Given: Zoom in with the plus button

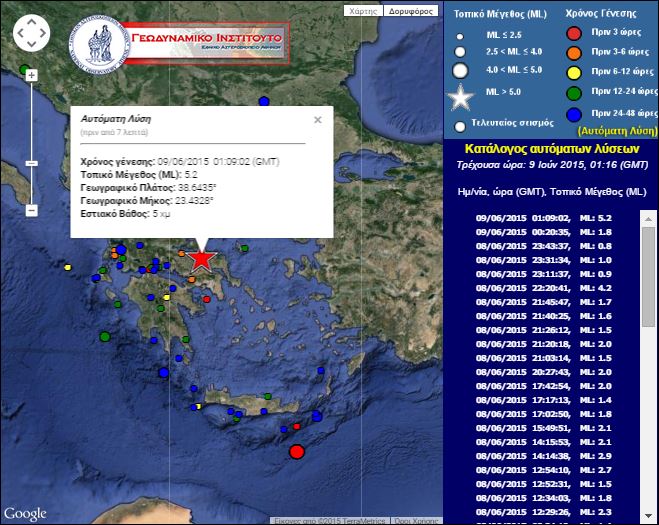Looking at the screenshot, I should [x=32, y=76].
